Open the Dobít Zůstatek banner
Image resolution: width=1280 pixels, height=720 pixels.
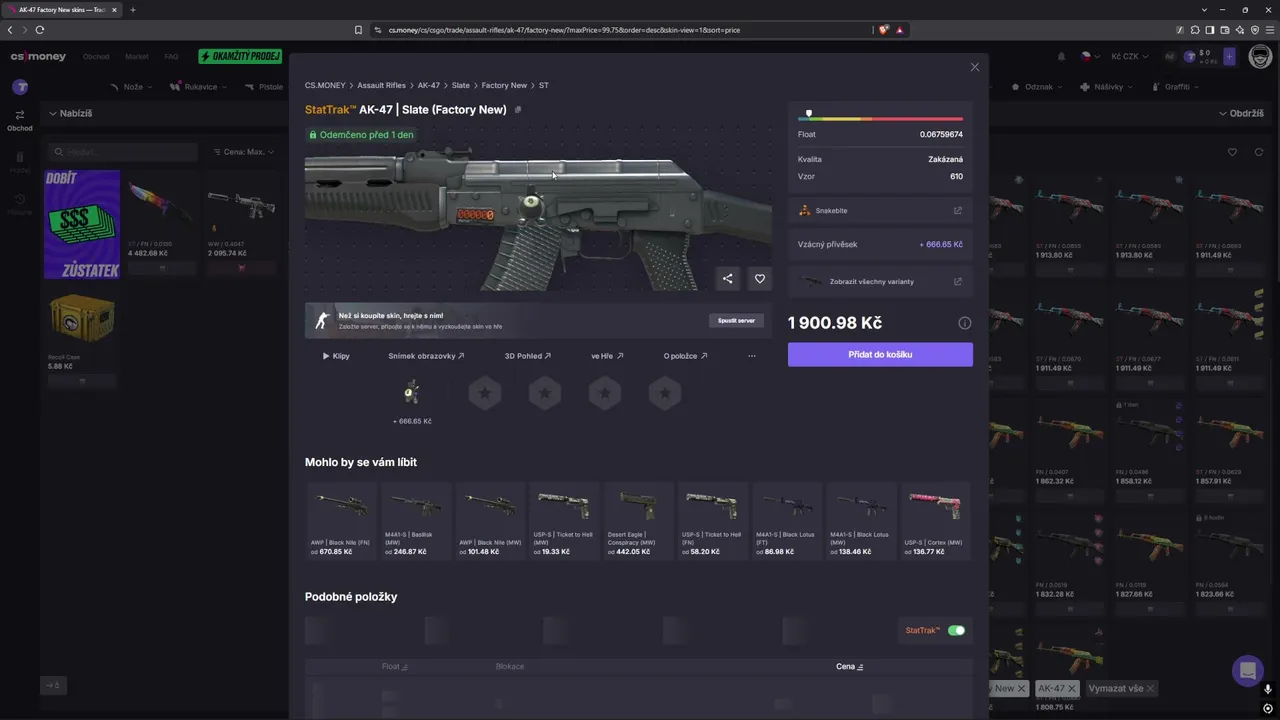82,224
